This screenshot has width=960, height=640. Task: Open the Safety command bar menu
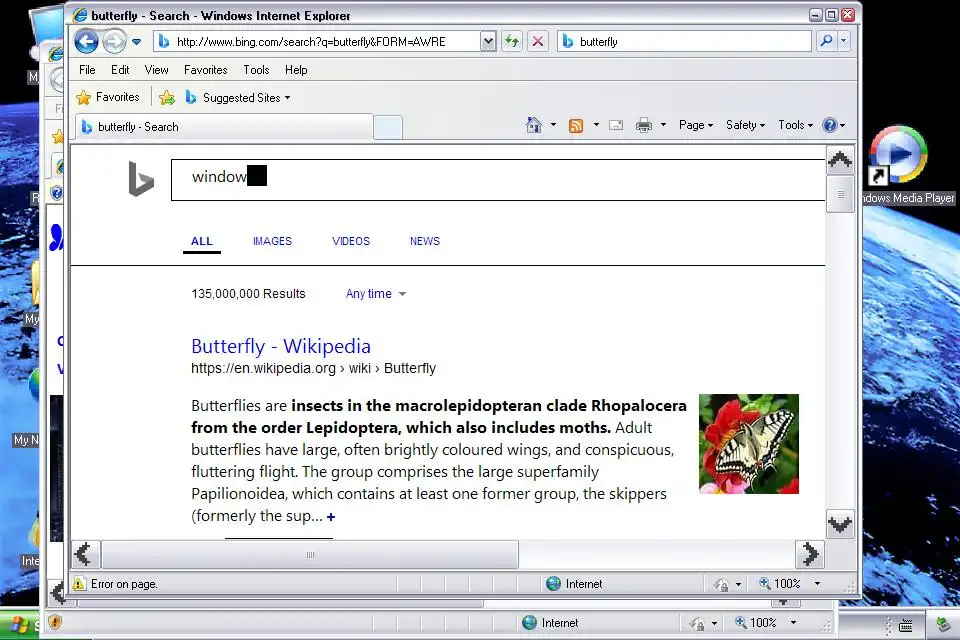pos(745,125)
